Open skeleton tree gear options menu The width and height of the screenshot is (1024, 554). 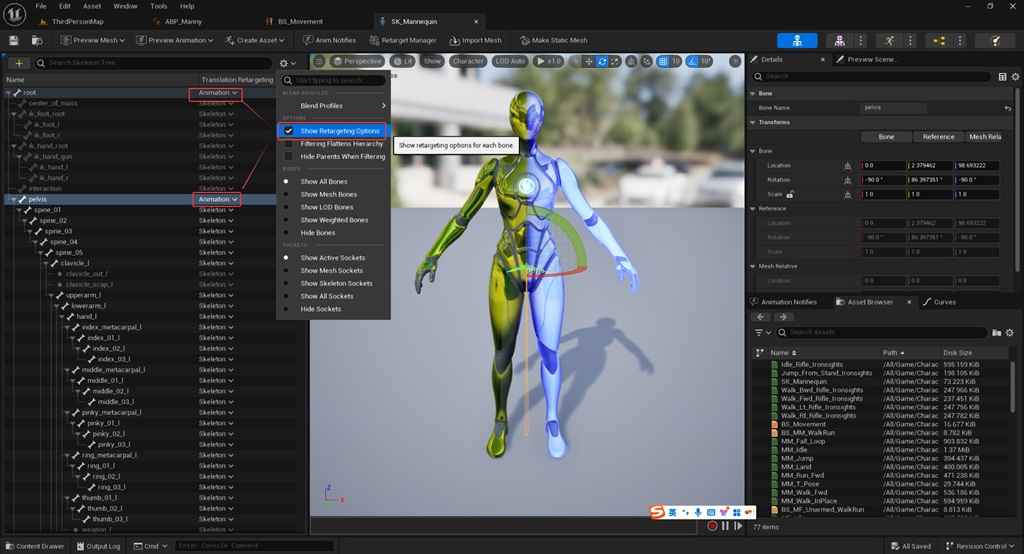point(287,63)
